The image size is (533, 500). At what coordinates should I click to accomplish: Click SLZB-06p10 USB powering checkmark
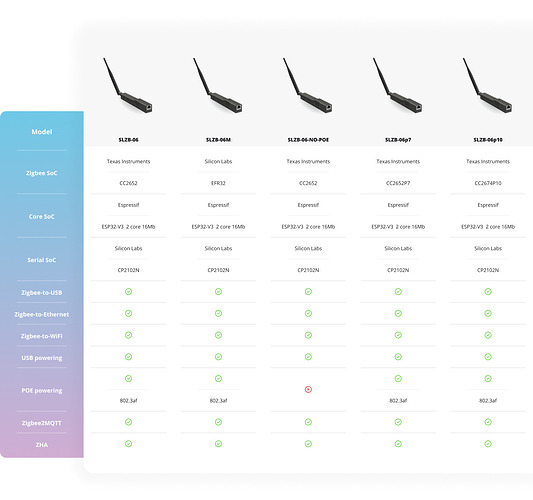(x=488, y=357)
